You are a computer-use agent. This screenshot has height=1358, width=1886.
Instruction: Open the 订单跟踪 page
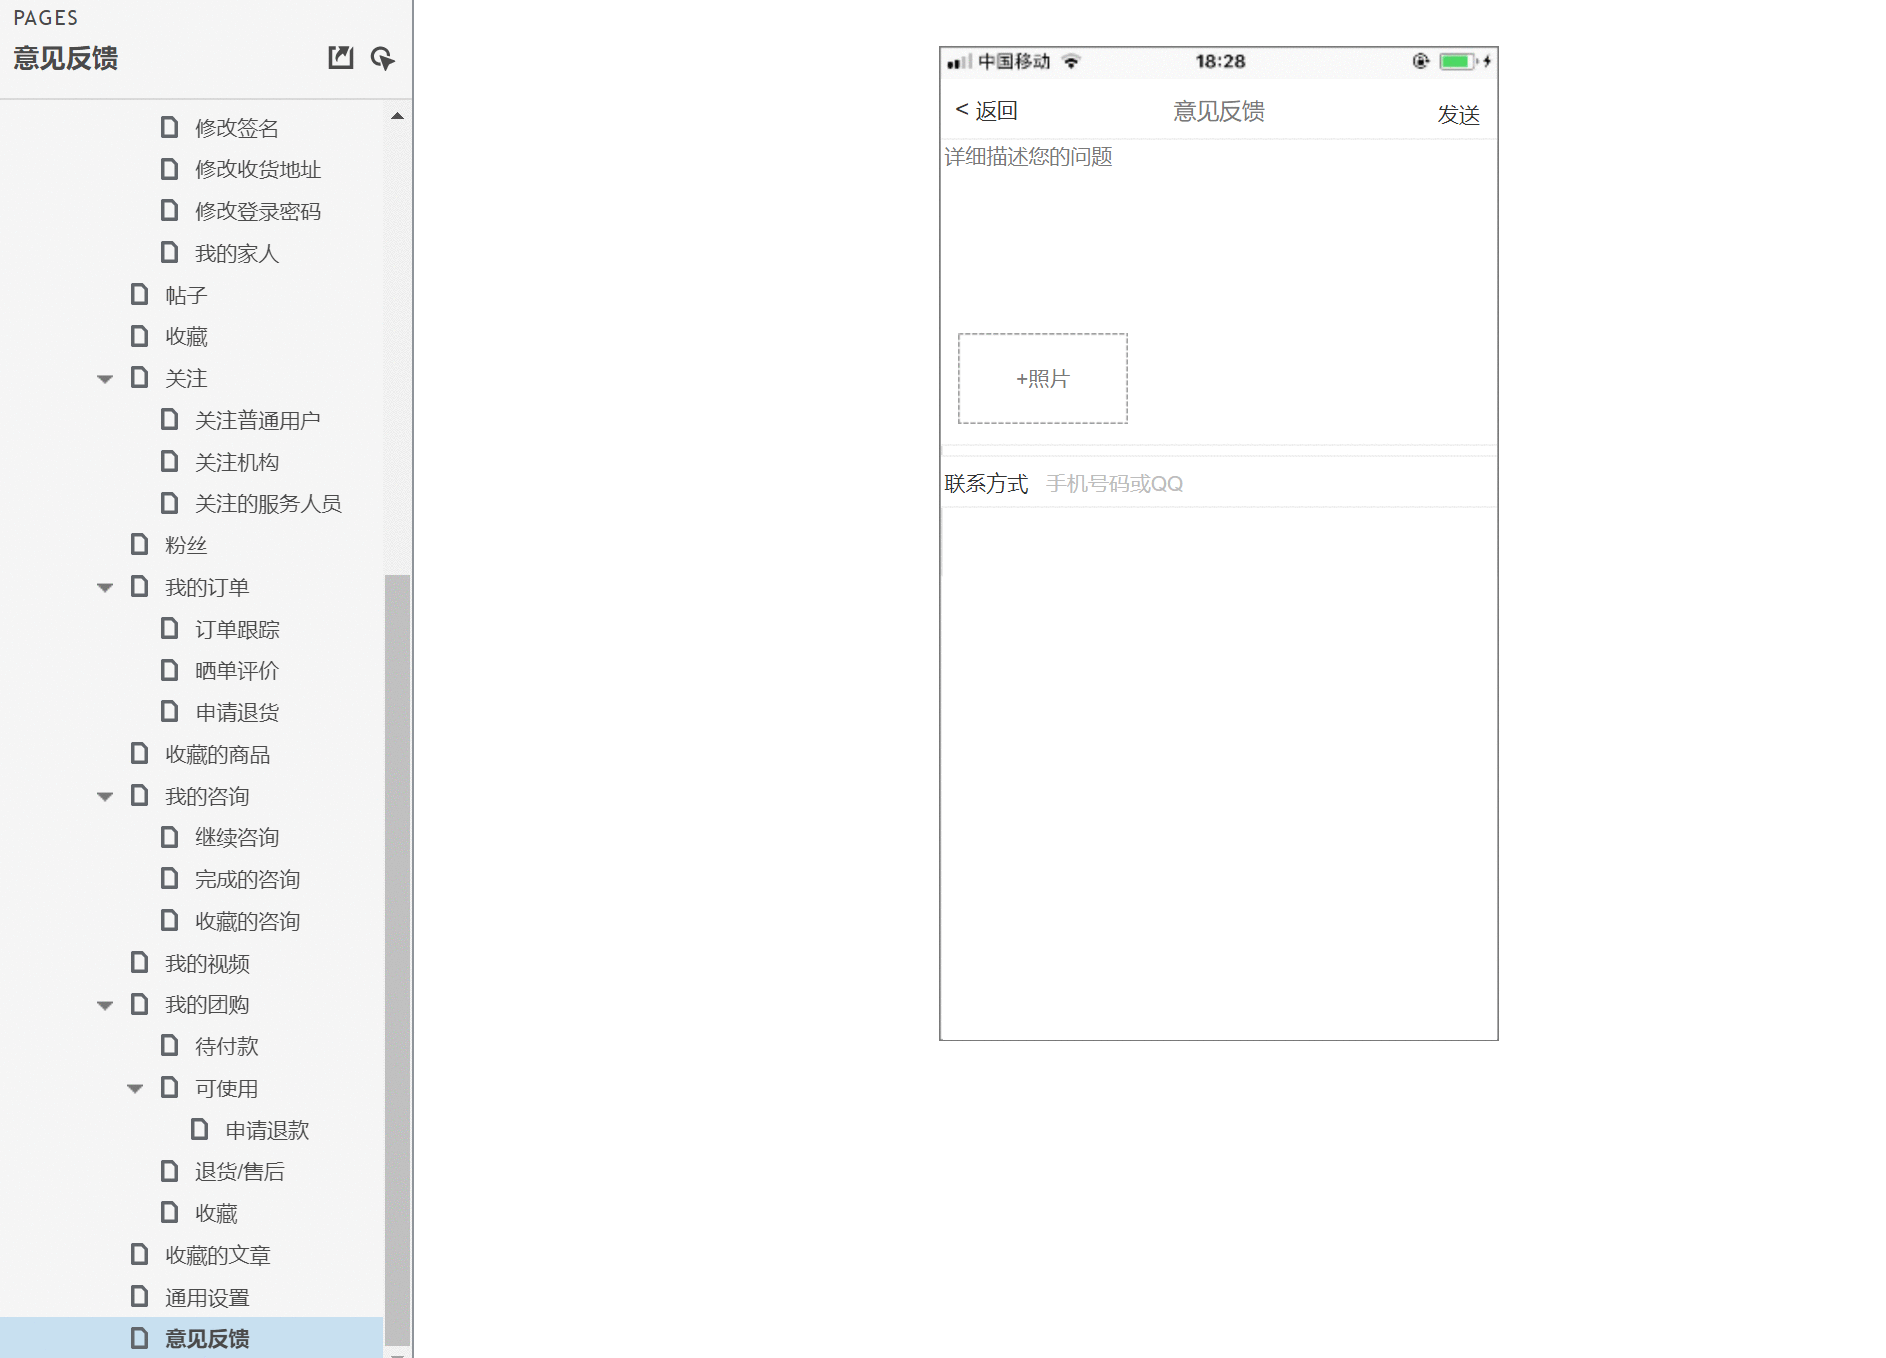pyautogui.click(x=237, y=629)
